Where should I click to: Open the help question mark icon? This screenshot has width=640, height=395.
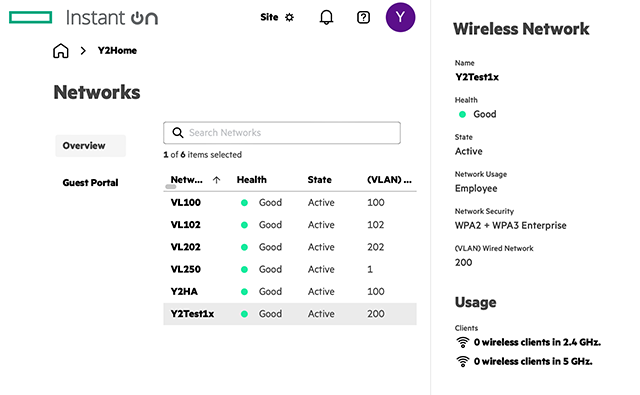363,17
